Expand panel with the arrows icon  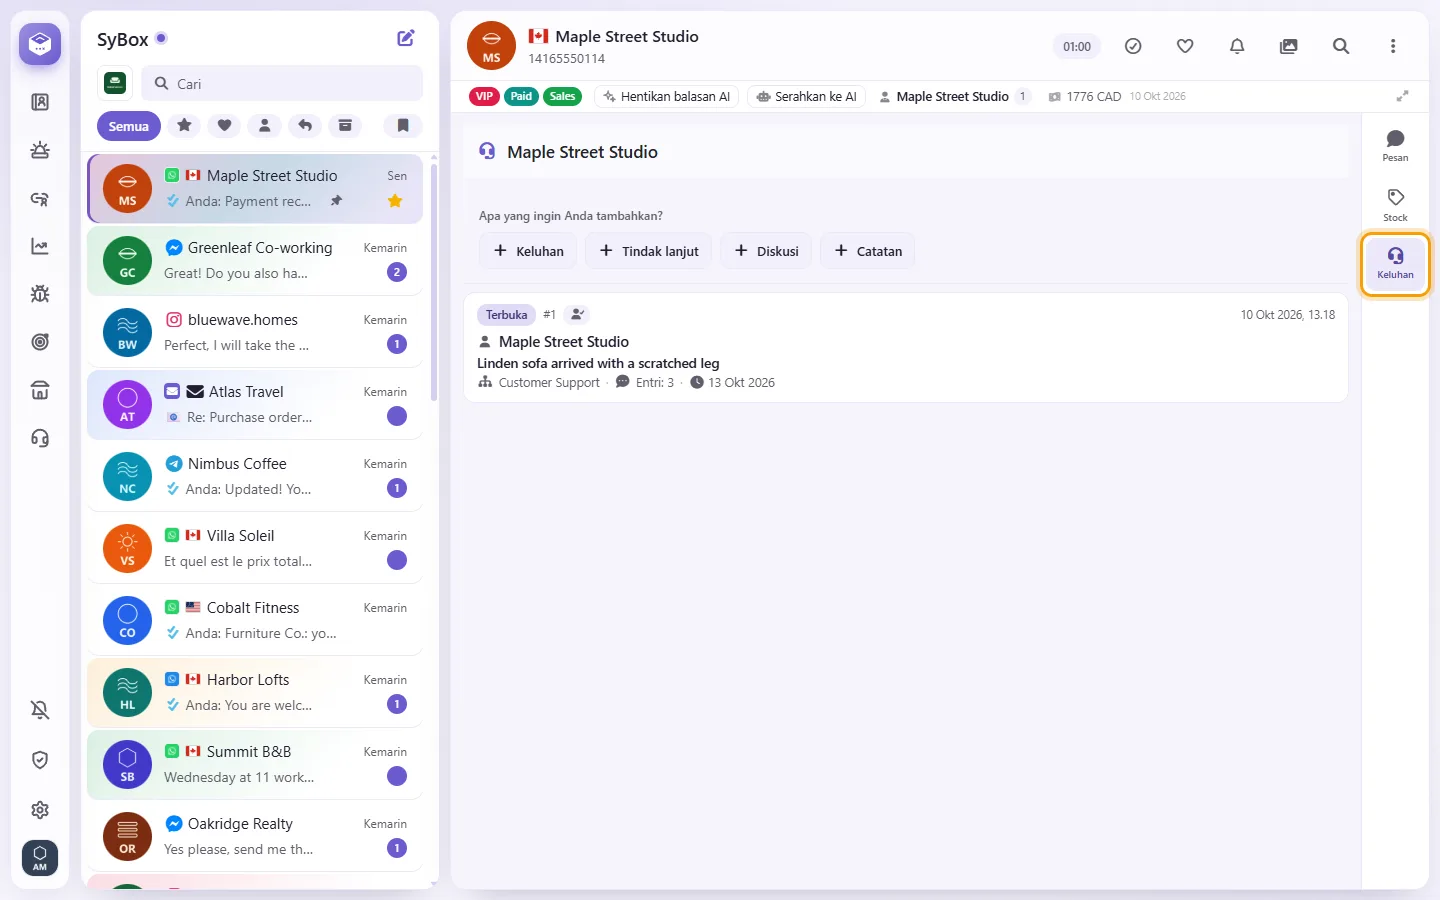pos(1403,96)
